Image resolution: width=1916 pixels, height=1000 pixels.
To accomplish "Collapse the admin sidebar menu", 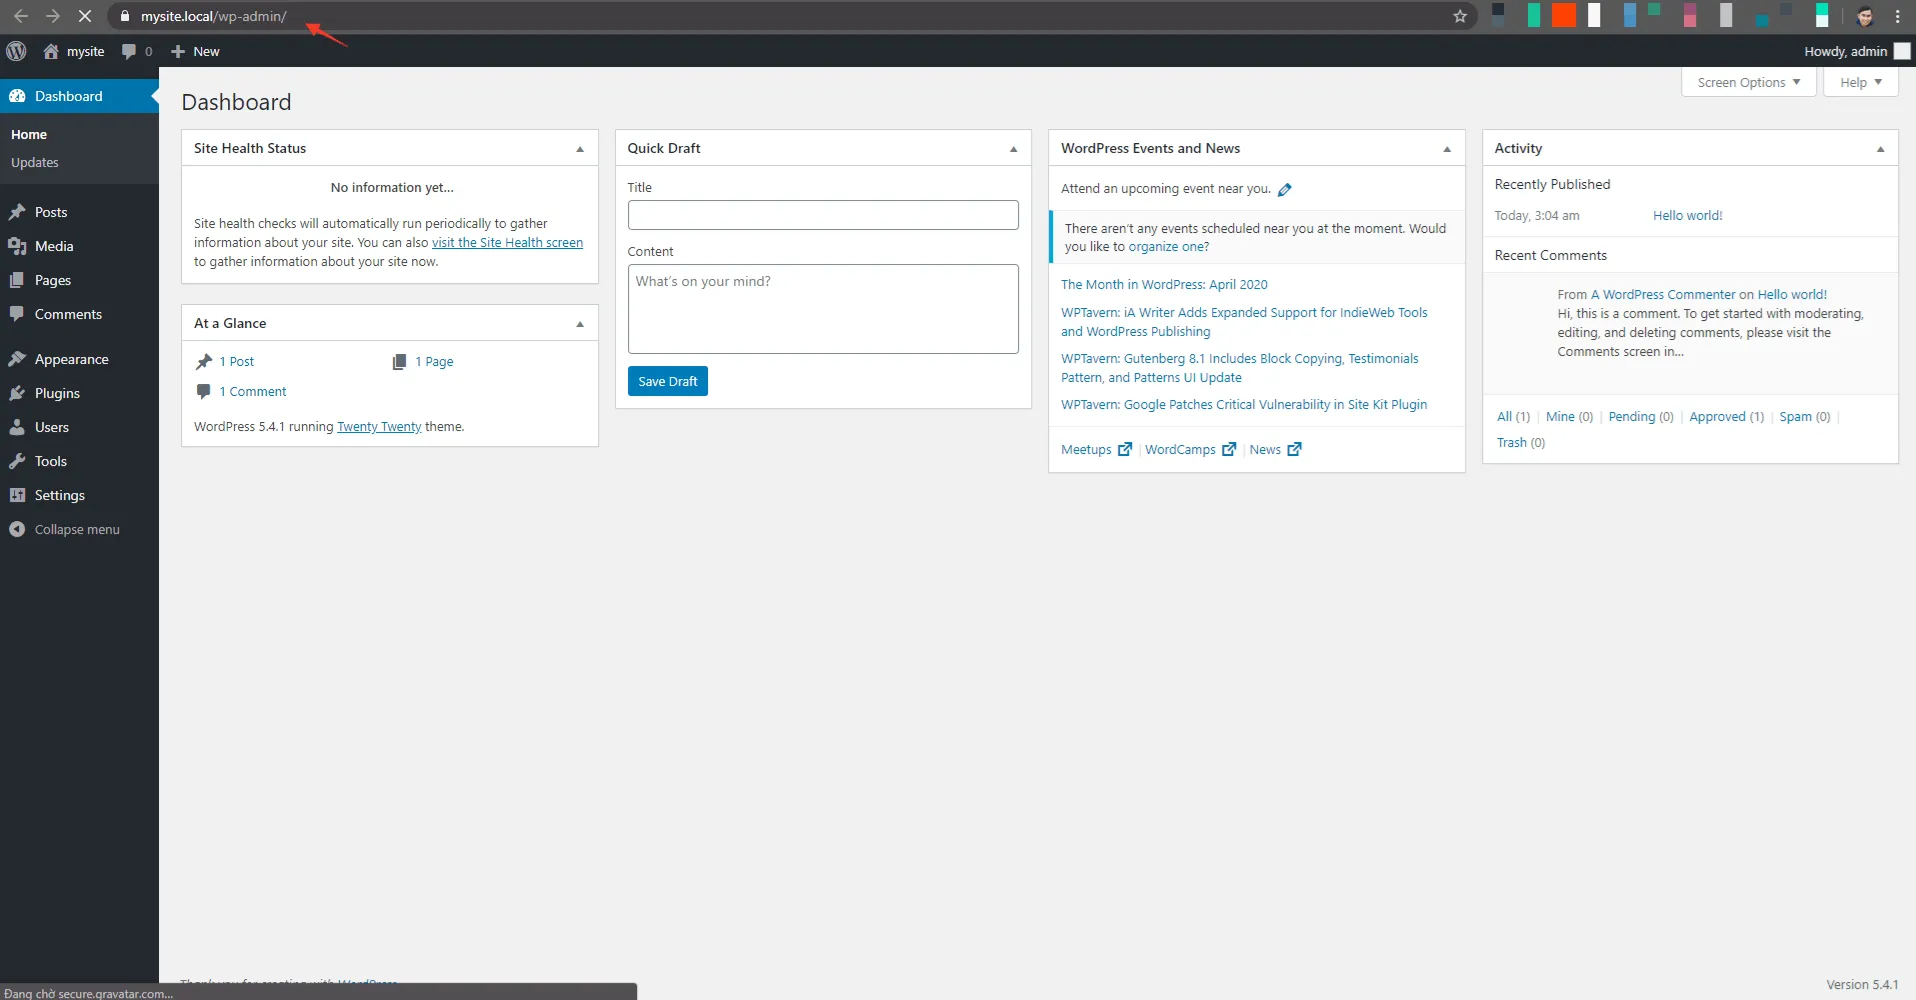I will [79, 529].
